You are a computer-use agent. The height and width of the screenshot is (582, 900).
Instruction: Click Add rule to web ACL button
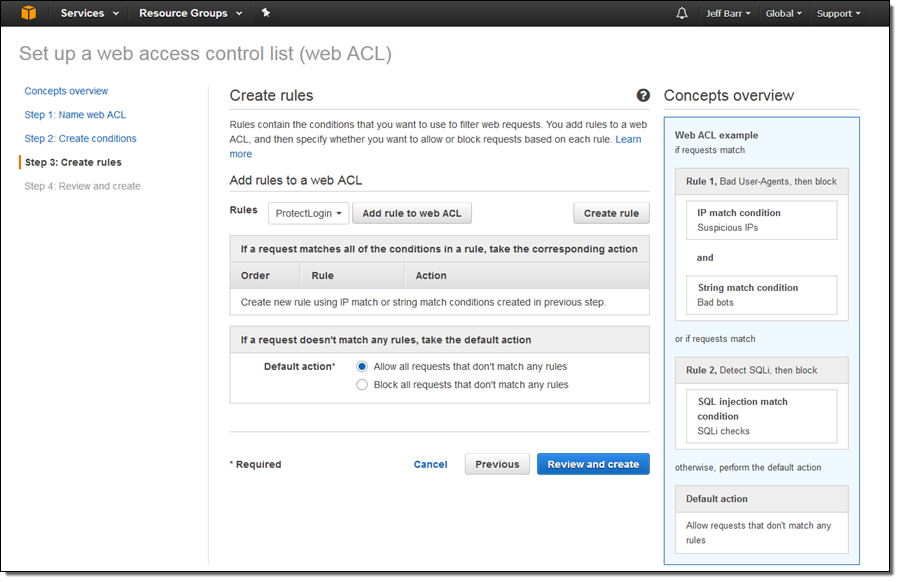coord(411,213)
